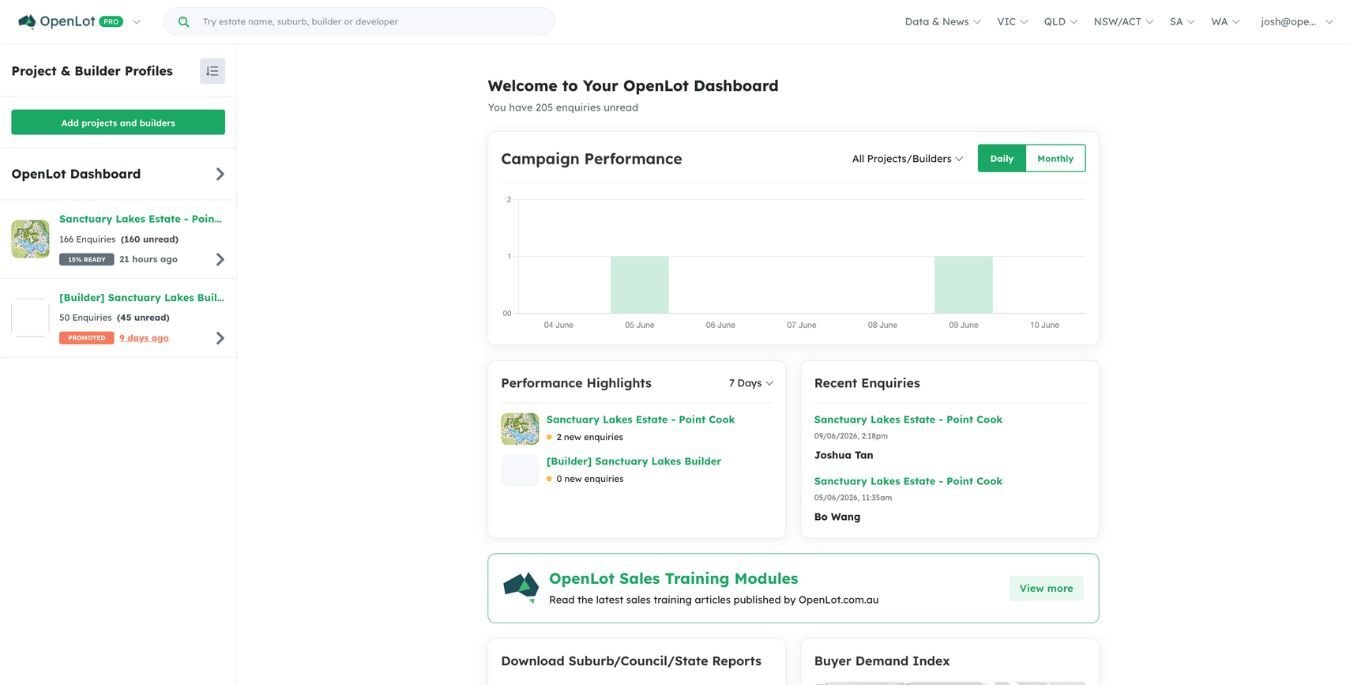This screenshot has width=1350, height=685.
Task: Click the name Bo Wang
Action: [x=837, y=517]
